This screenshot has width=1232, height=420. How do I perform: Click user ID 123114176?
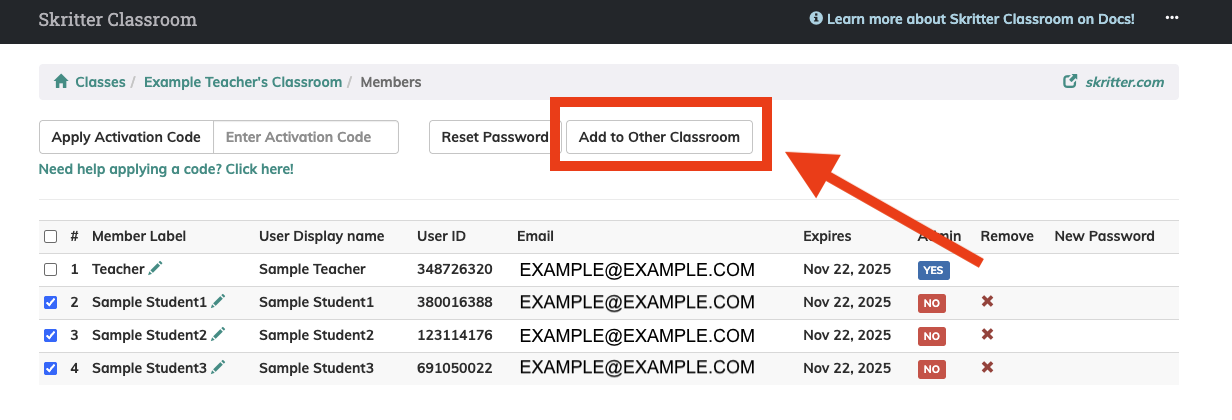click(x=454, y=335)
